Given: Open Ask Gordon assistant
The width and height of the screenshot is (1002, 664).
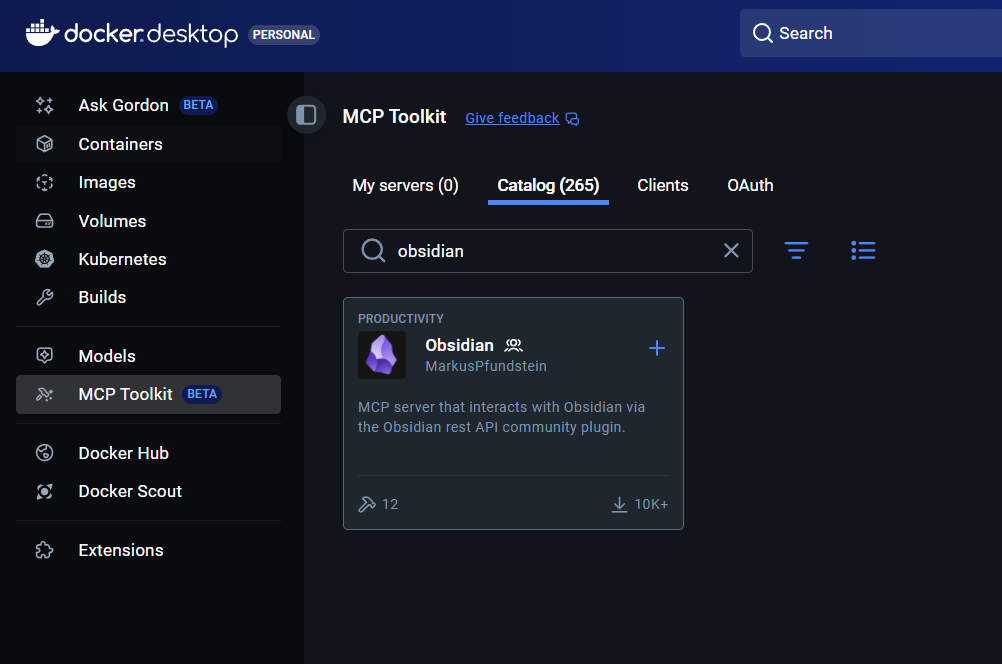Looking at the screenshot, I should click(122, 104).
